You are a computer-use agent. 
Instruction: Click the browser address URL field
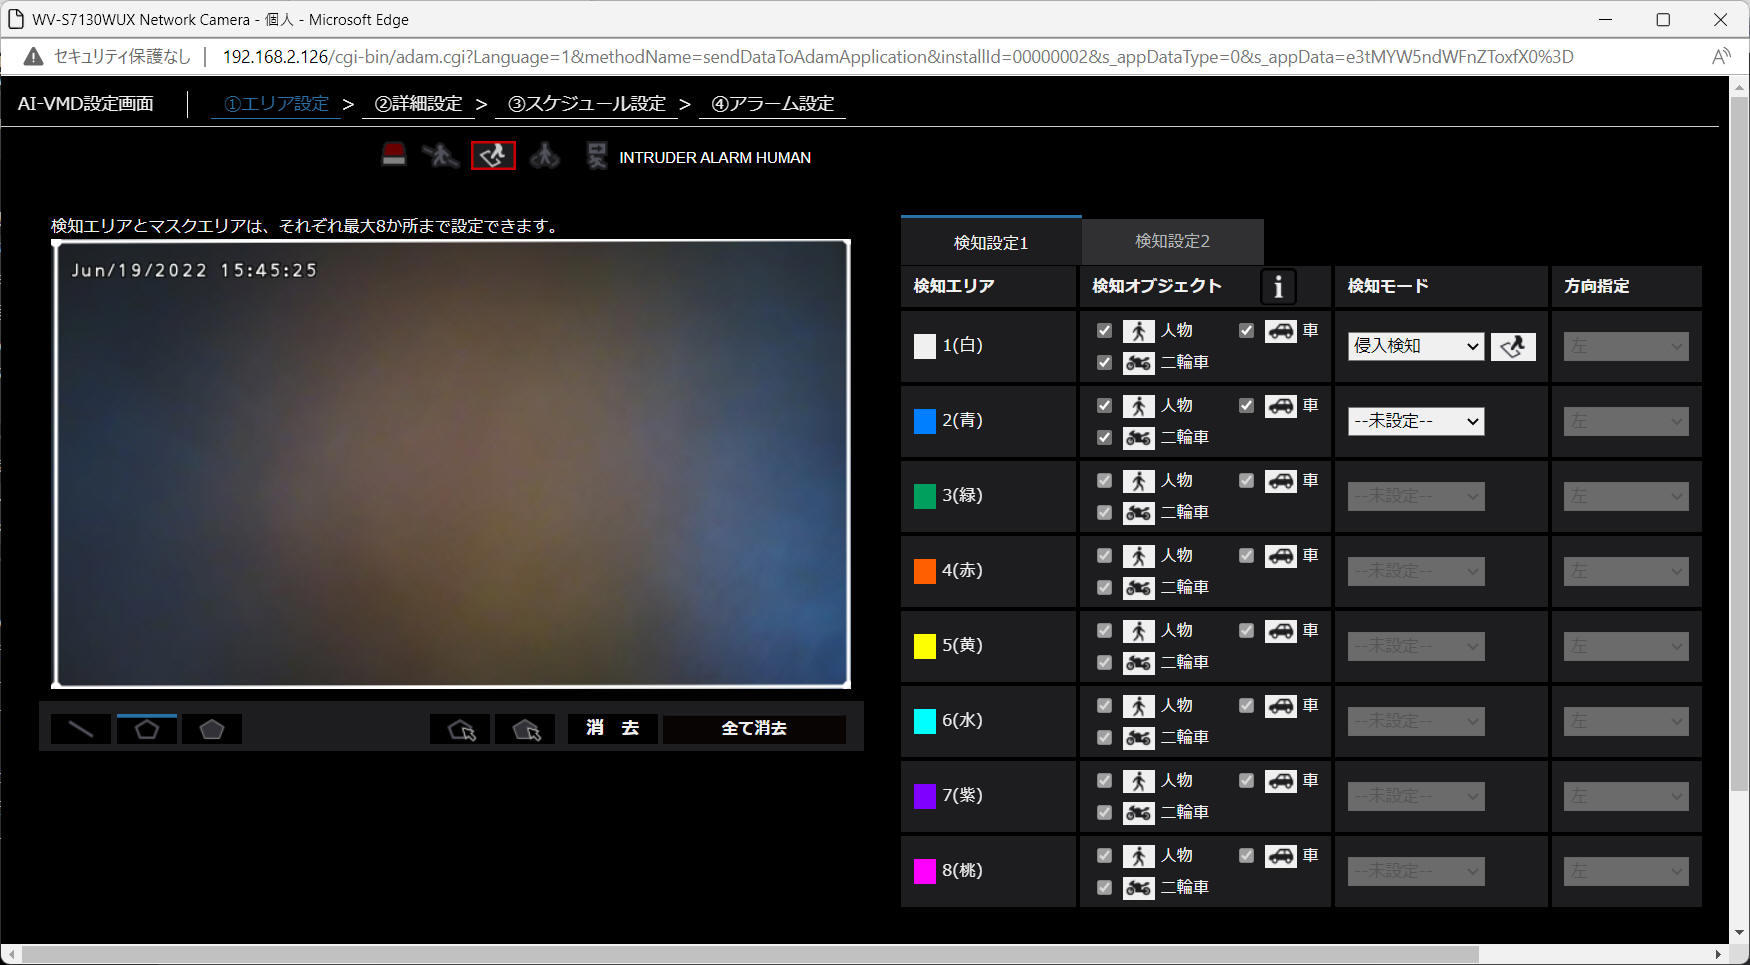pyautogui.click(x=898, y=57)
